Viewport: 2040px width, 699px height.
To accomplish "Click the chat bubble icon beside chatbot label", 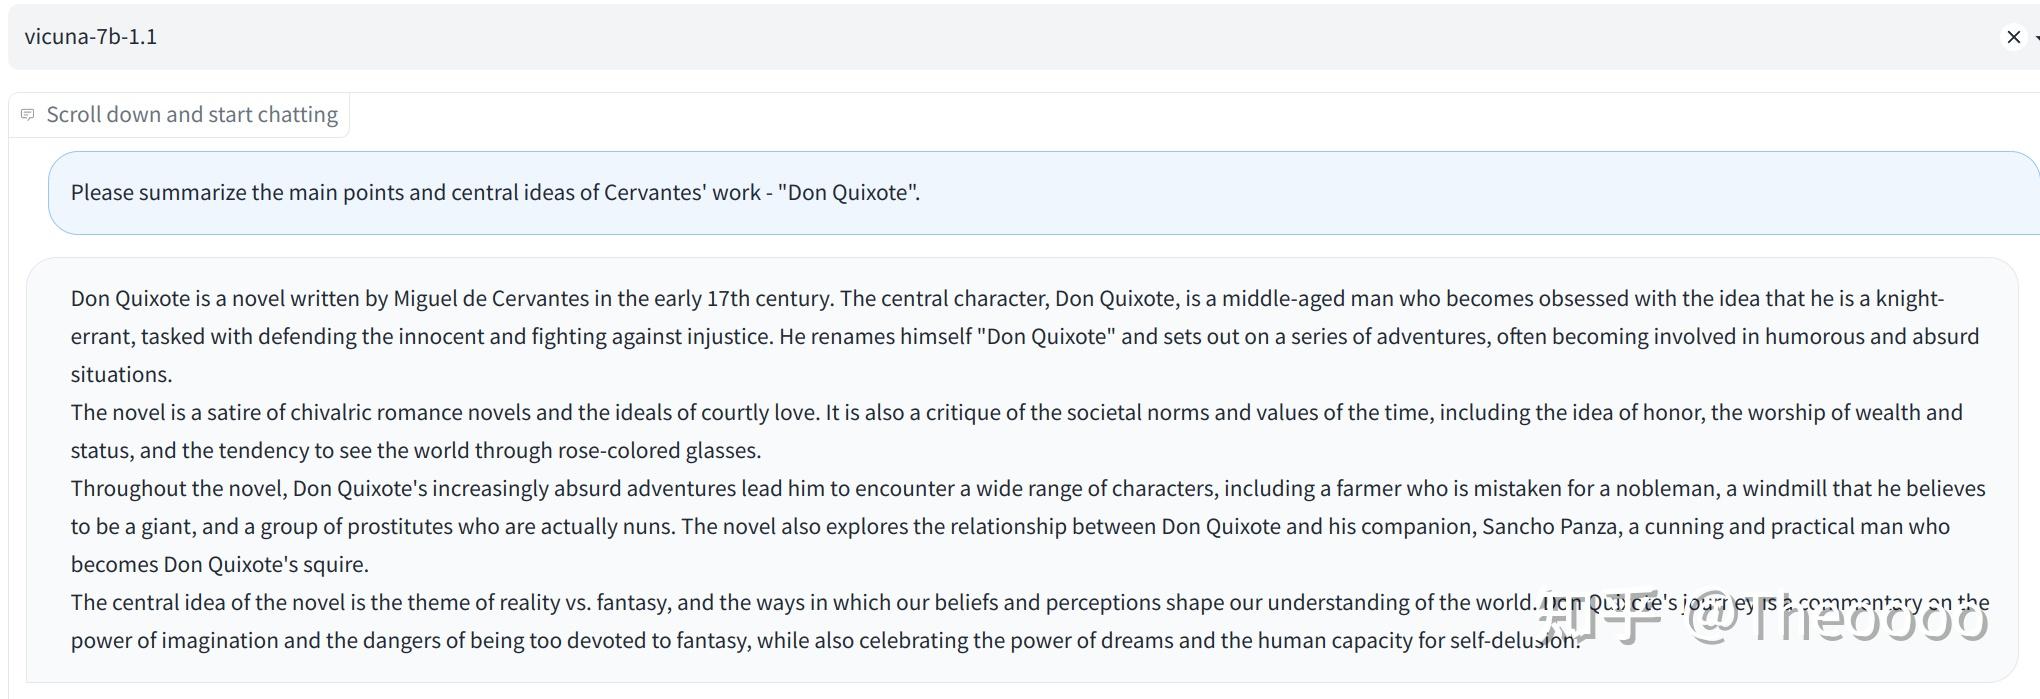I will [x=28, y=114].
